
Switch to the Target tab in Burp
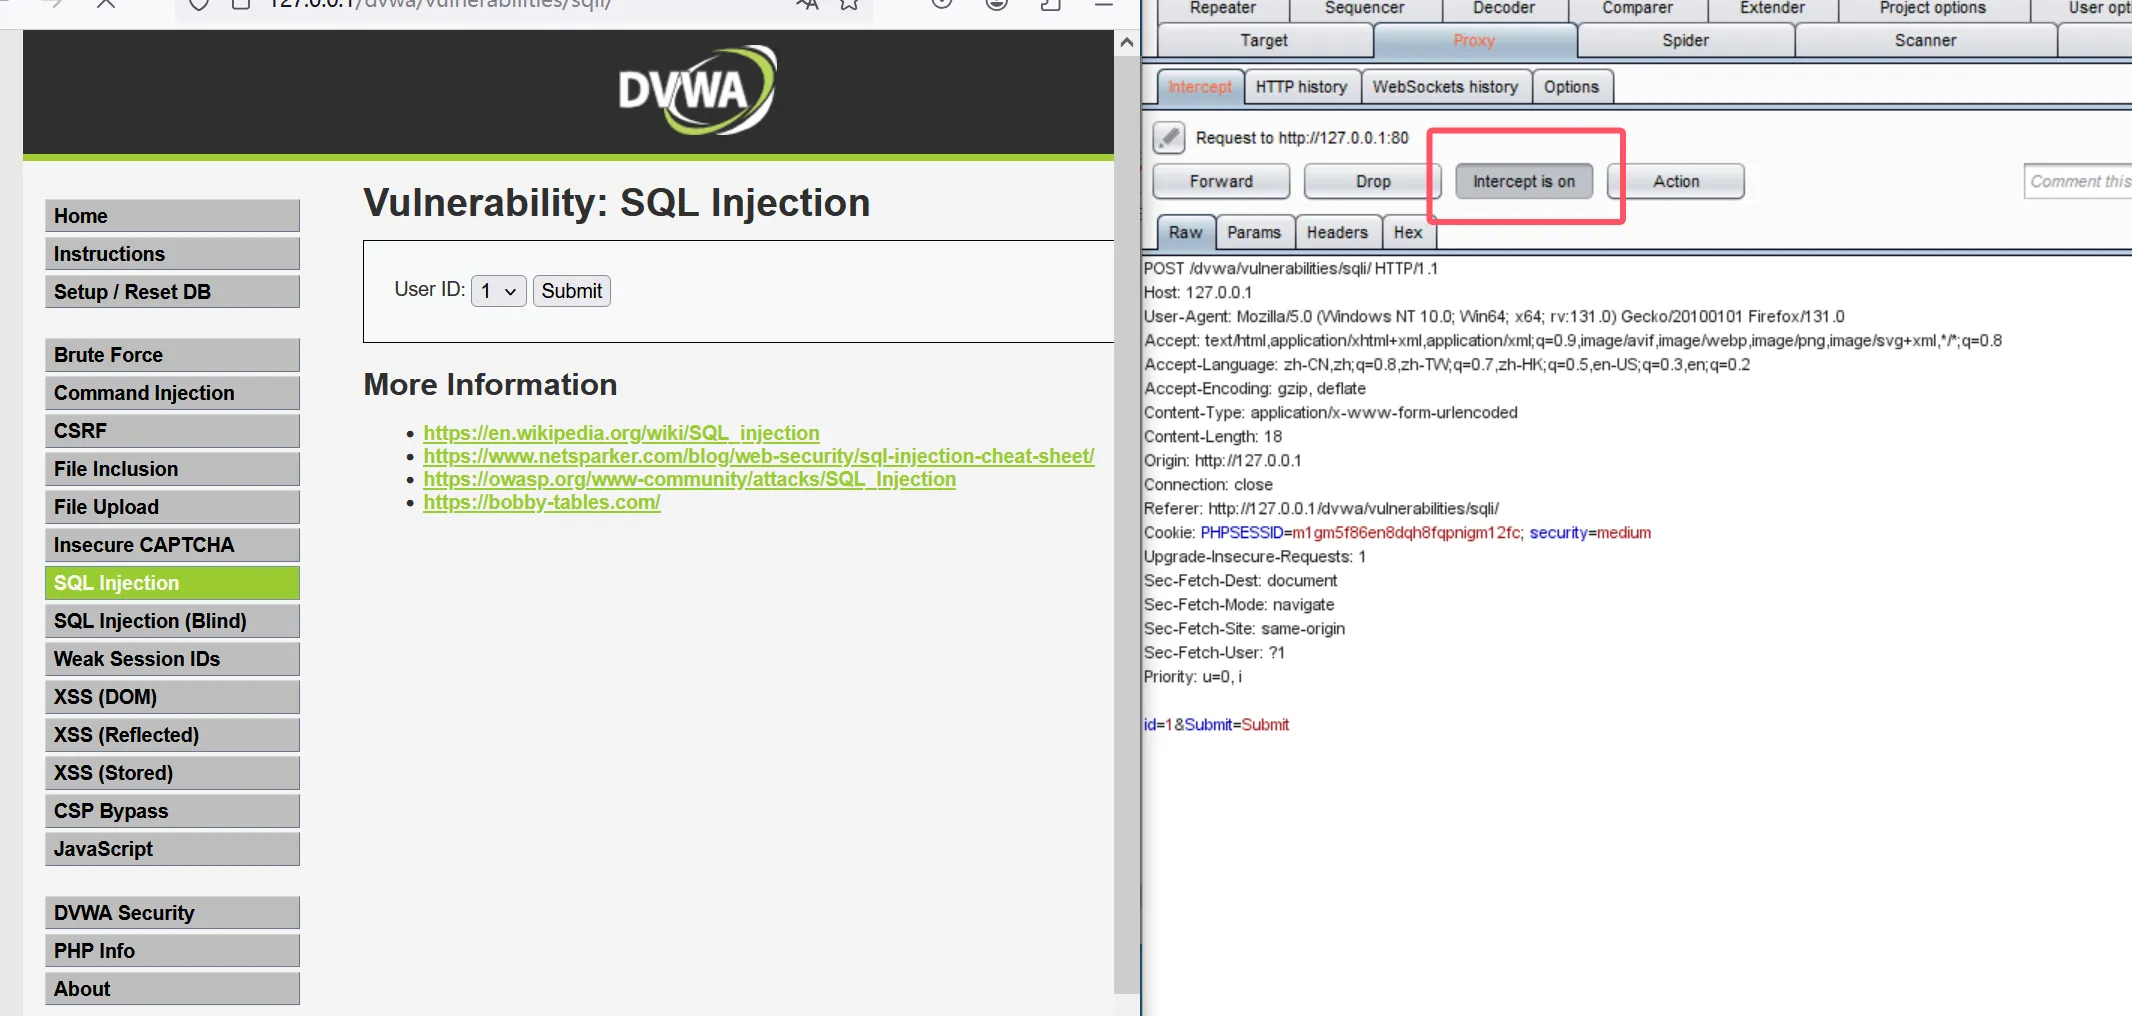point(1264,40)
